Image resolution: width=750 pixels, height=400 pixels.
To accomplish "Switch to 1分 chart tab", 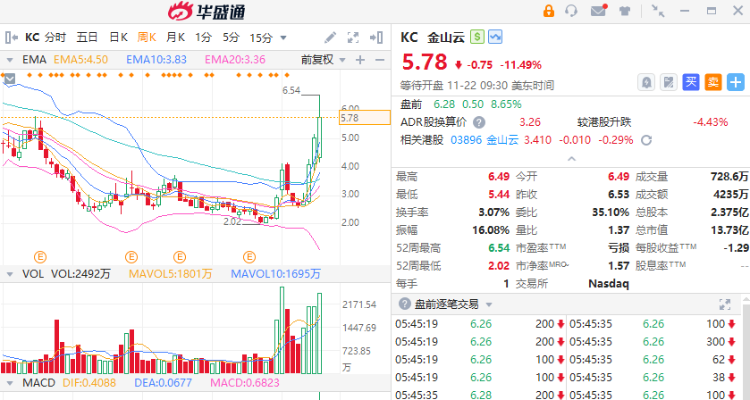I will coord(203,37).
